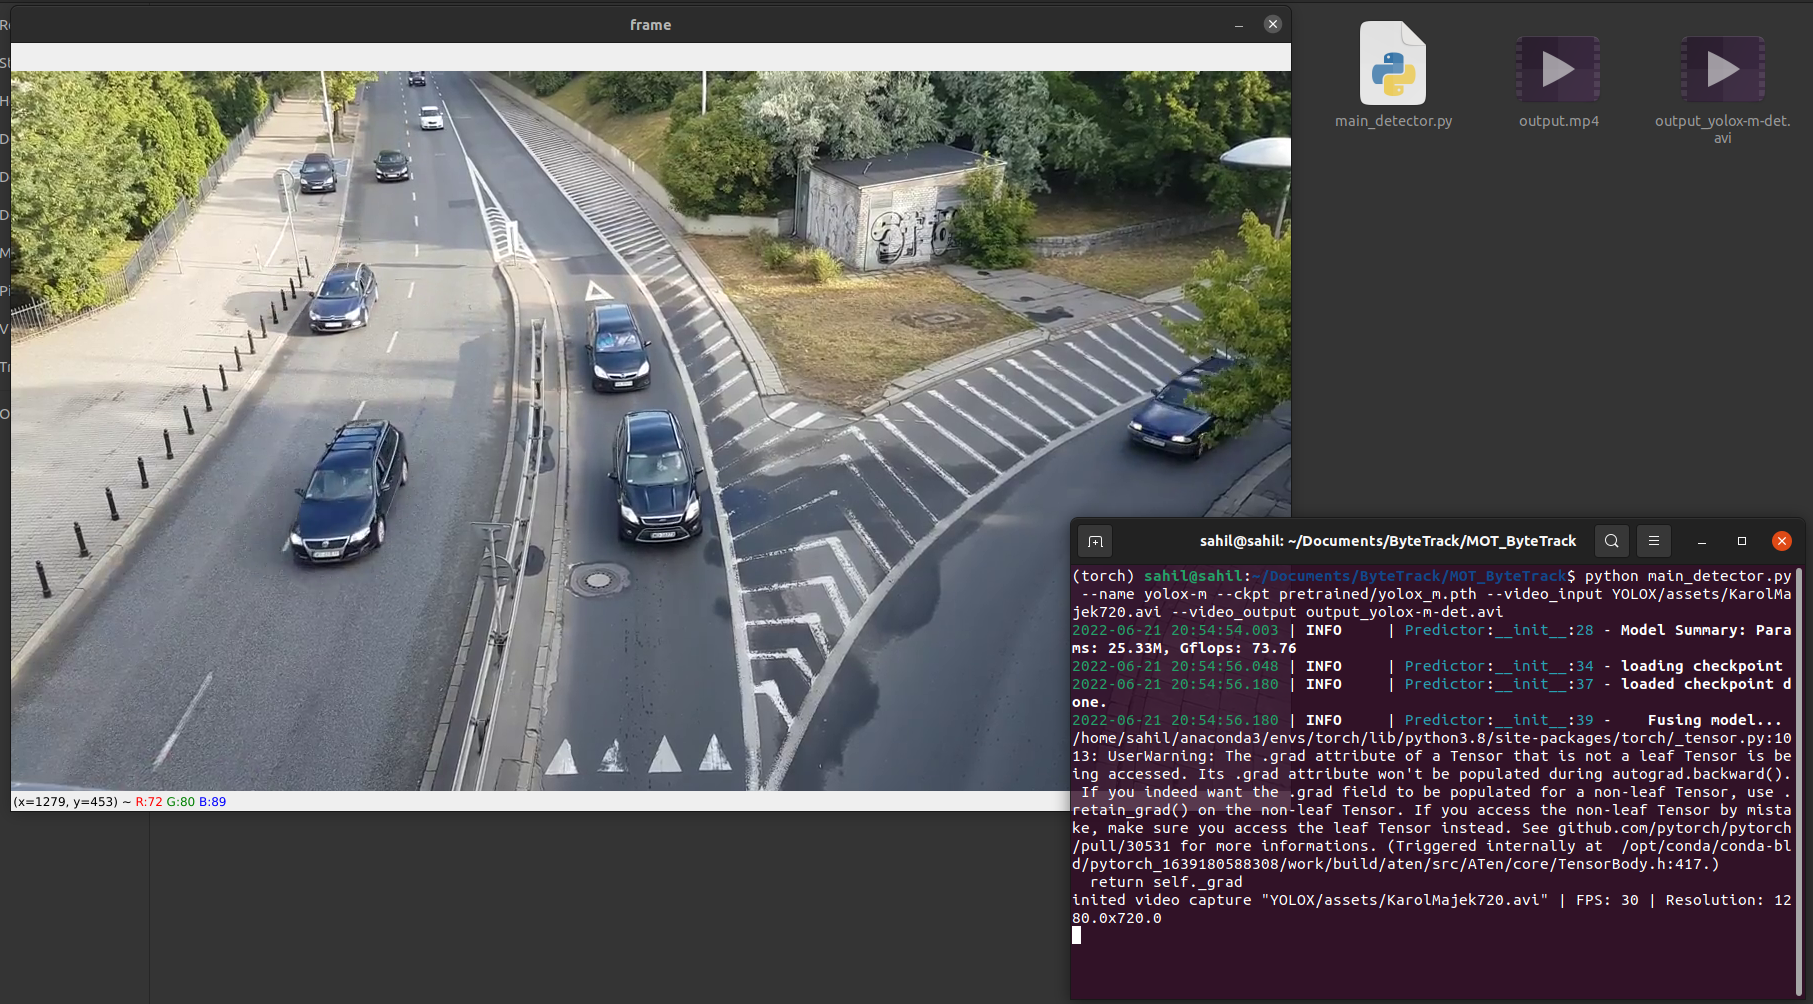The height and width of the screenshot is (1004, 1813).
Task: Open the output.mp4 video file icon
Action: click(x=1558, y=69)
